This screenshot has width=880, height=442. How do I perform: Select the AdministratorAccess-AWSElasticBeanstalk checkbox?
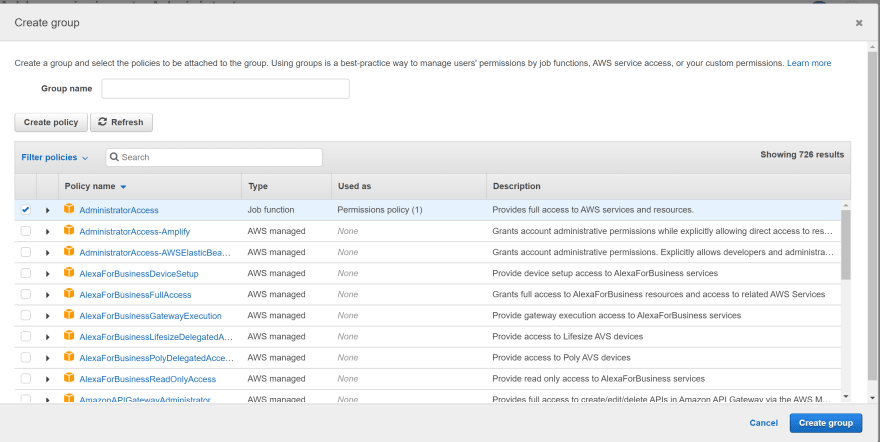pos(26,252)
